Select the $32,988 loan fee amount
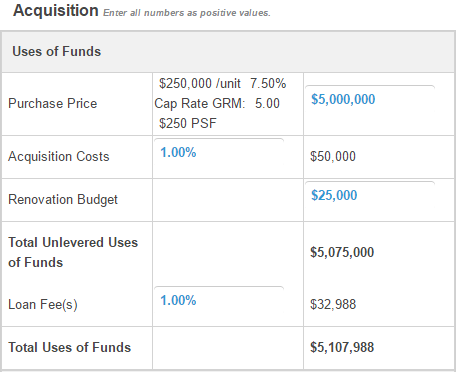 333,304
